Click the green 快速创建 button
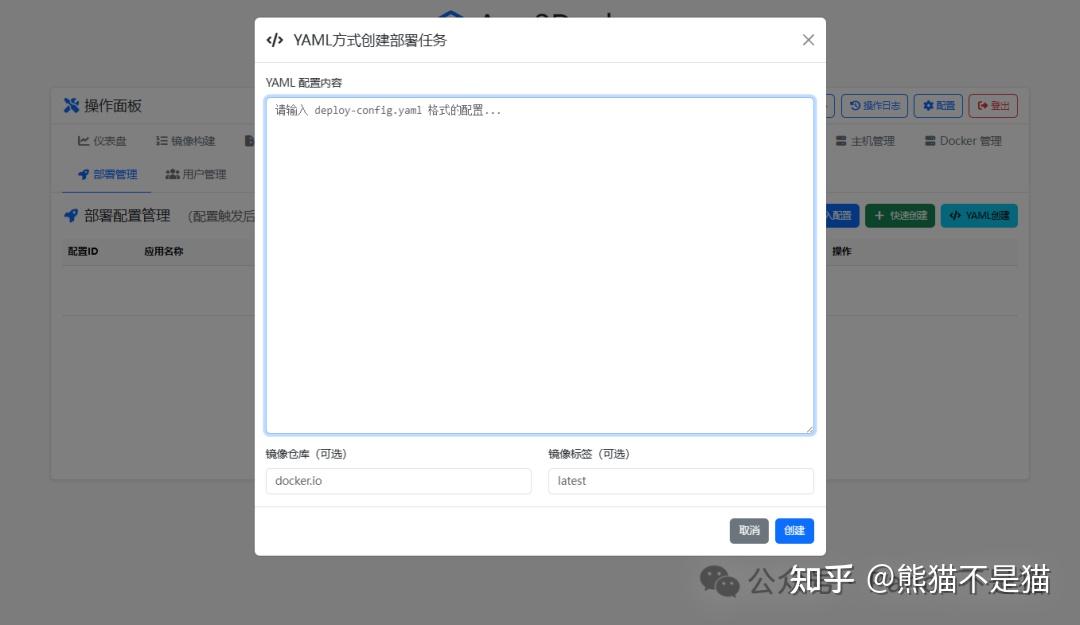Screen dimensions: 1080x625 899,215
